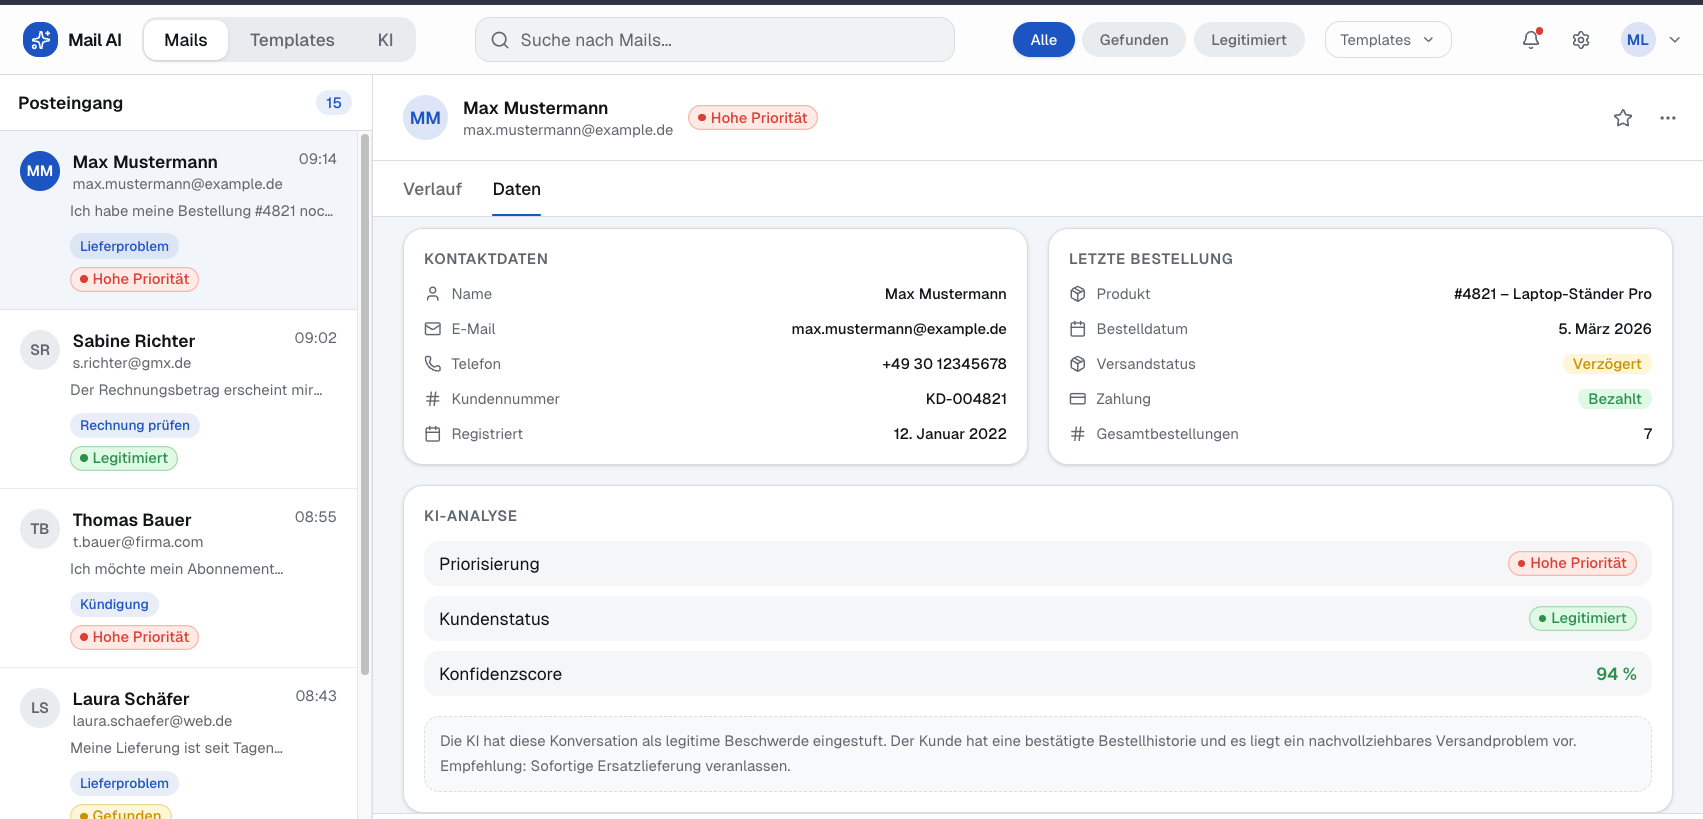1703x819 pixels.
Task: Expand the user account chevron
Action: [x=1675, y=40]
